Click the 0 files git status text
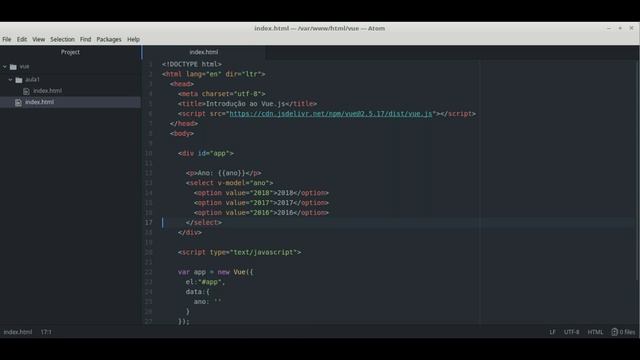The width and height of the screenshot is (640, 360). click(627, 332)
